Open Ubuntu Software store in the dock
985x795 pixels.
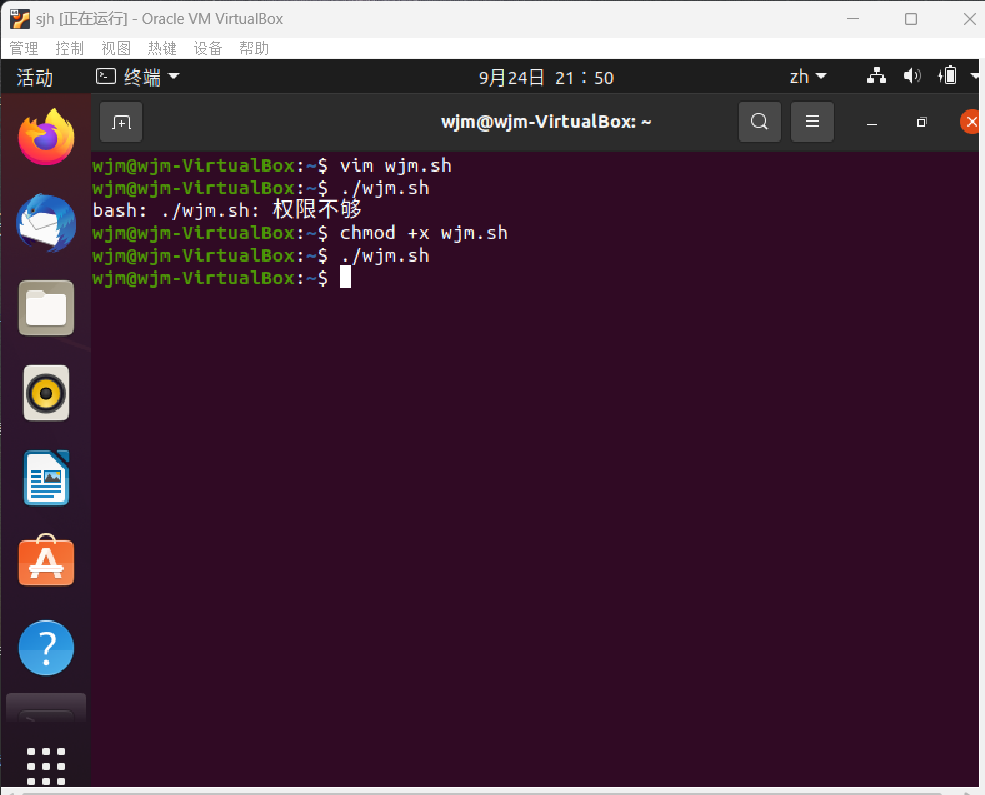46,561
